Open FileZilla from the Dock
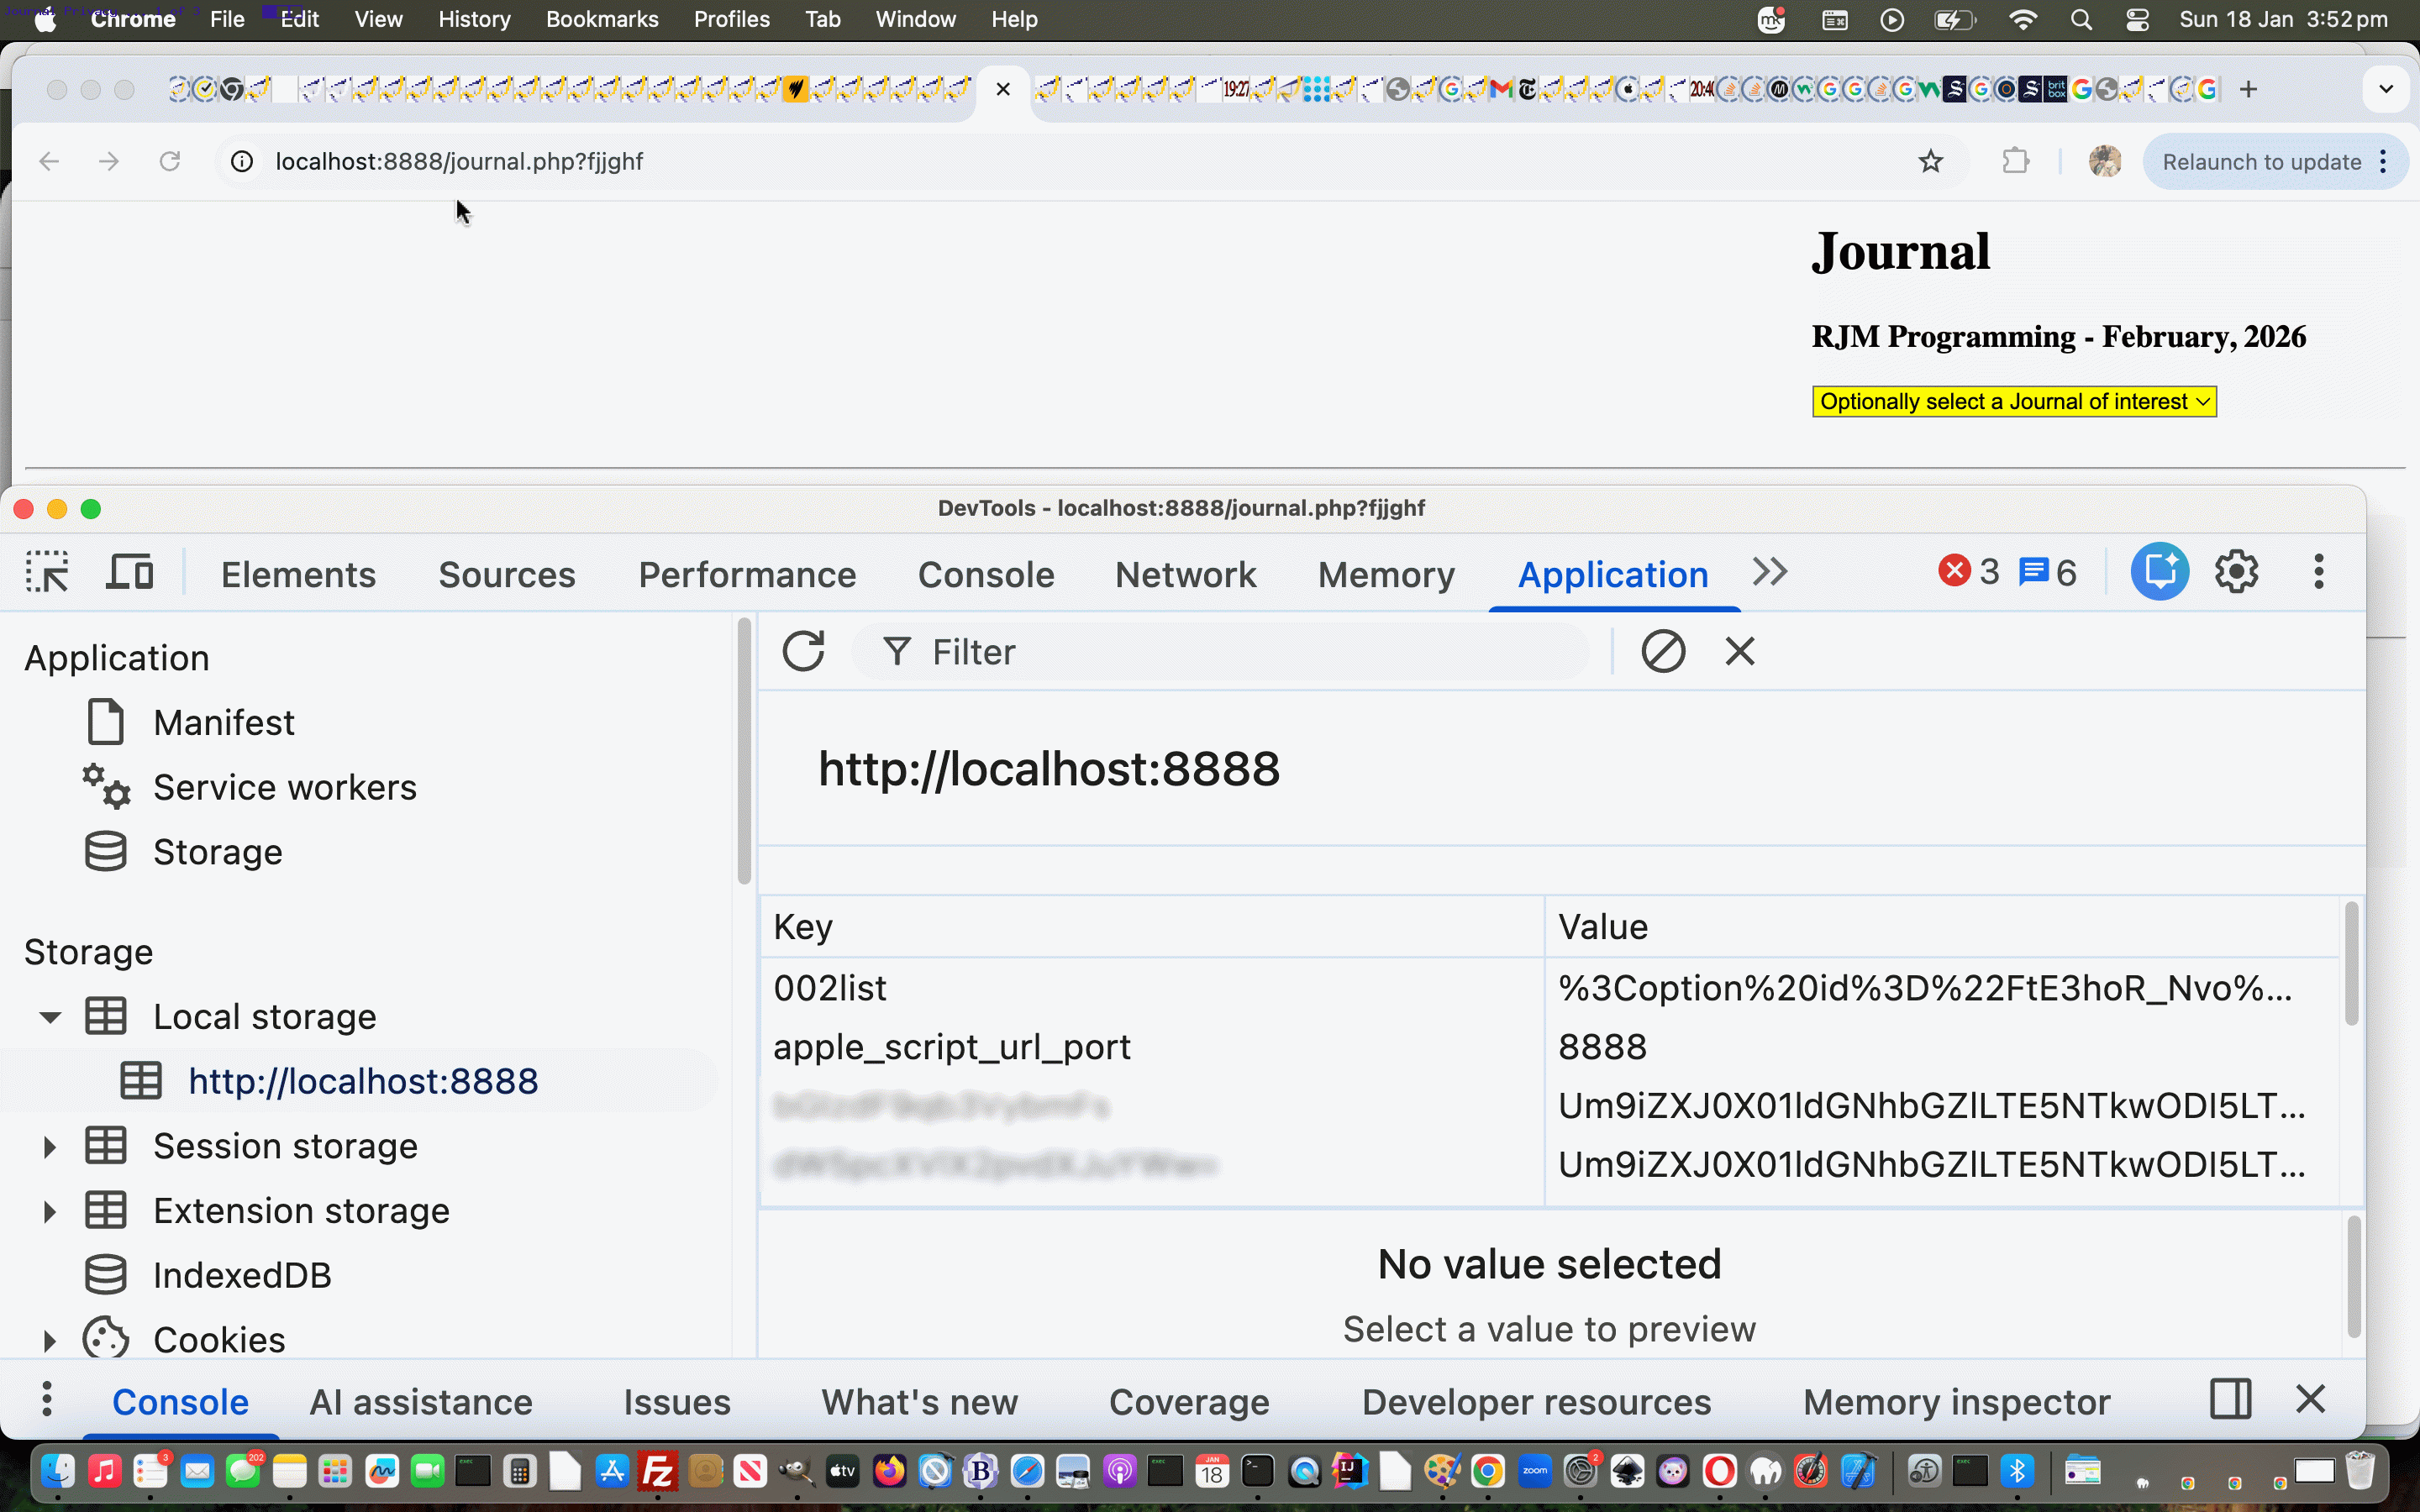Viewport: 2420px width, 1512px height. [658, 1470]
